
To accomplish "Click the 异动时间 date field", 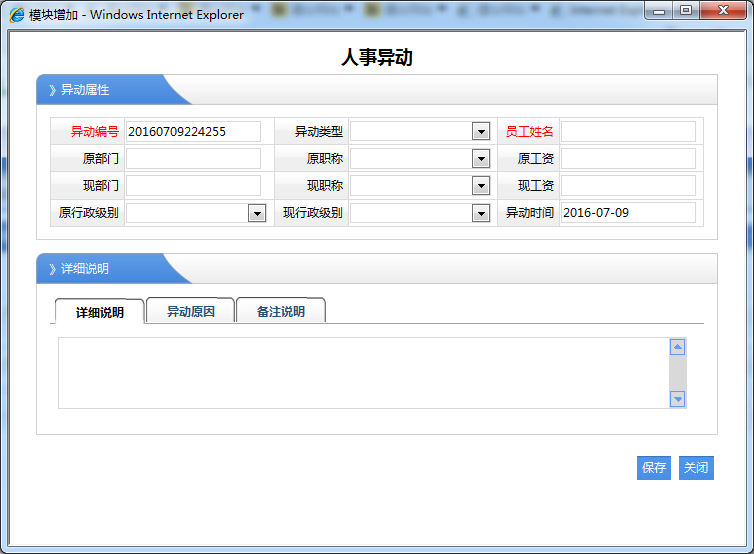I will click(628, 213).
